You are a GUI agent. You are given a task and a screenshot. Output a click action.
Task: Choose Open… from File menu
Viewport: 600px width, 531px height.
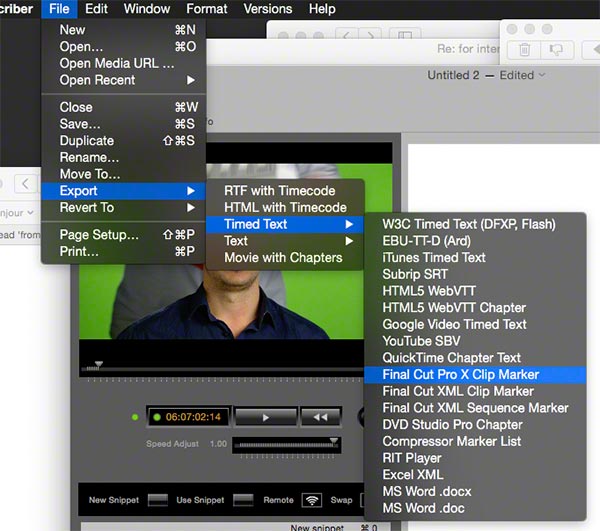pyautogui.click(x=124, y=47)
